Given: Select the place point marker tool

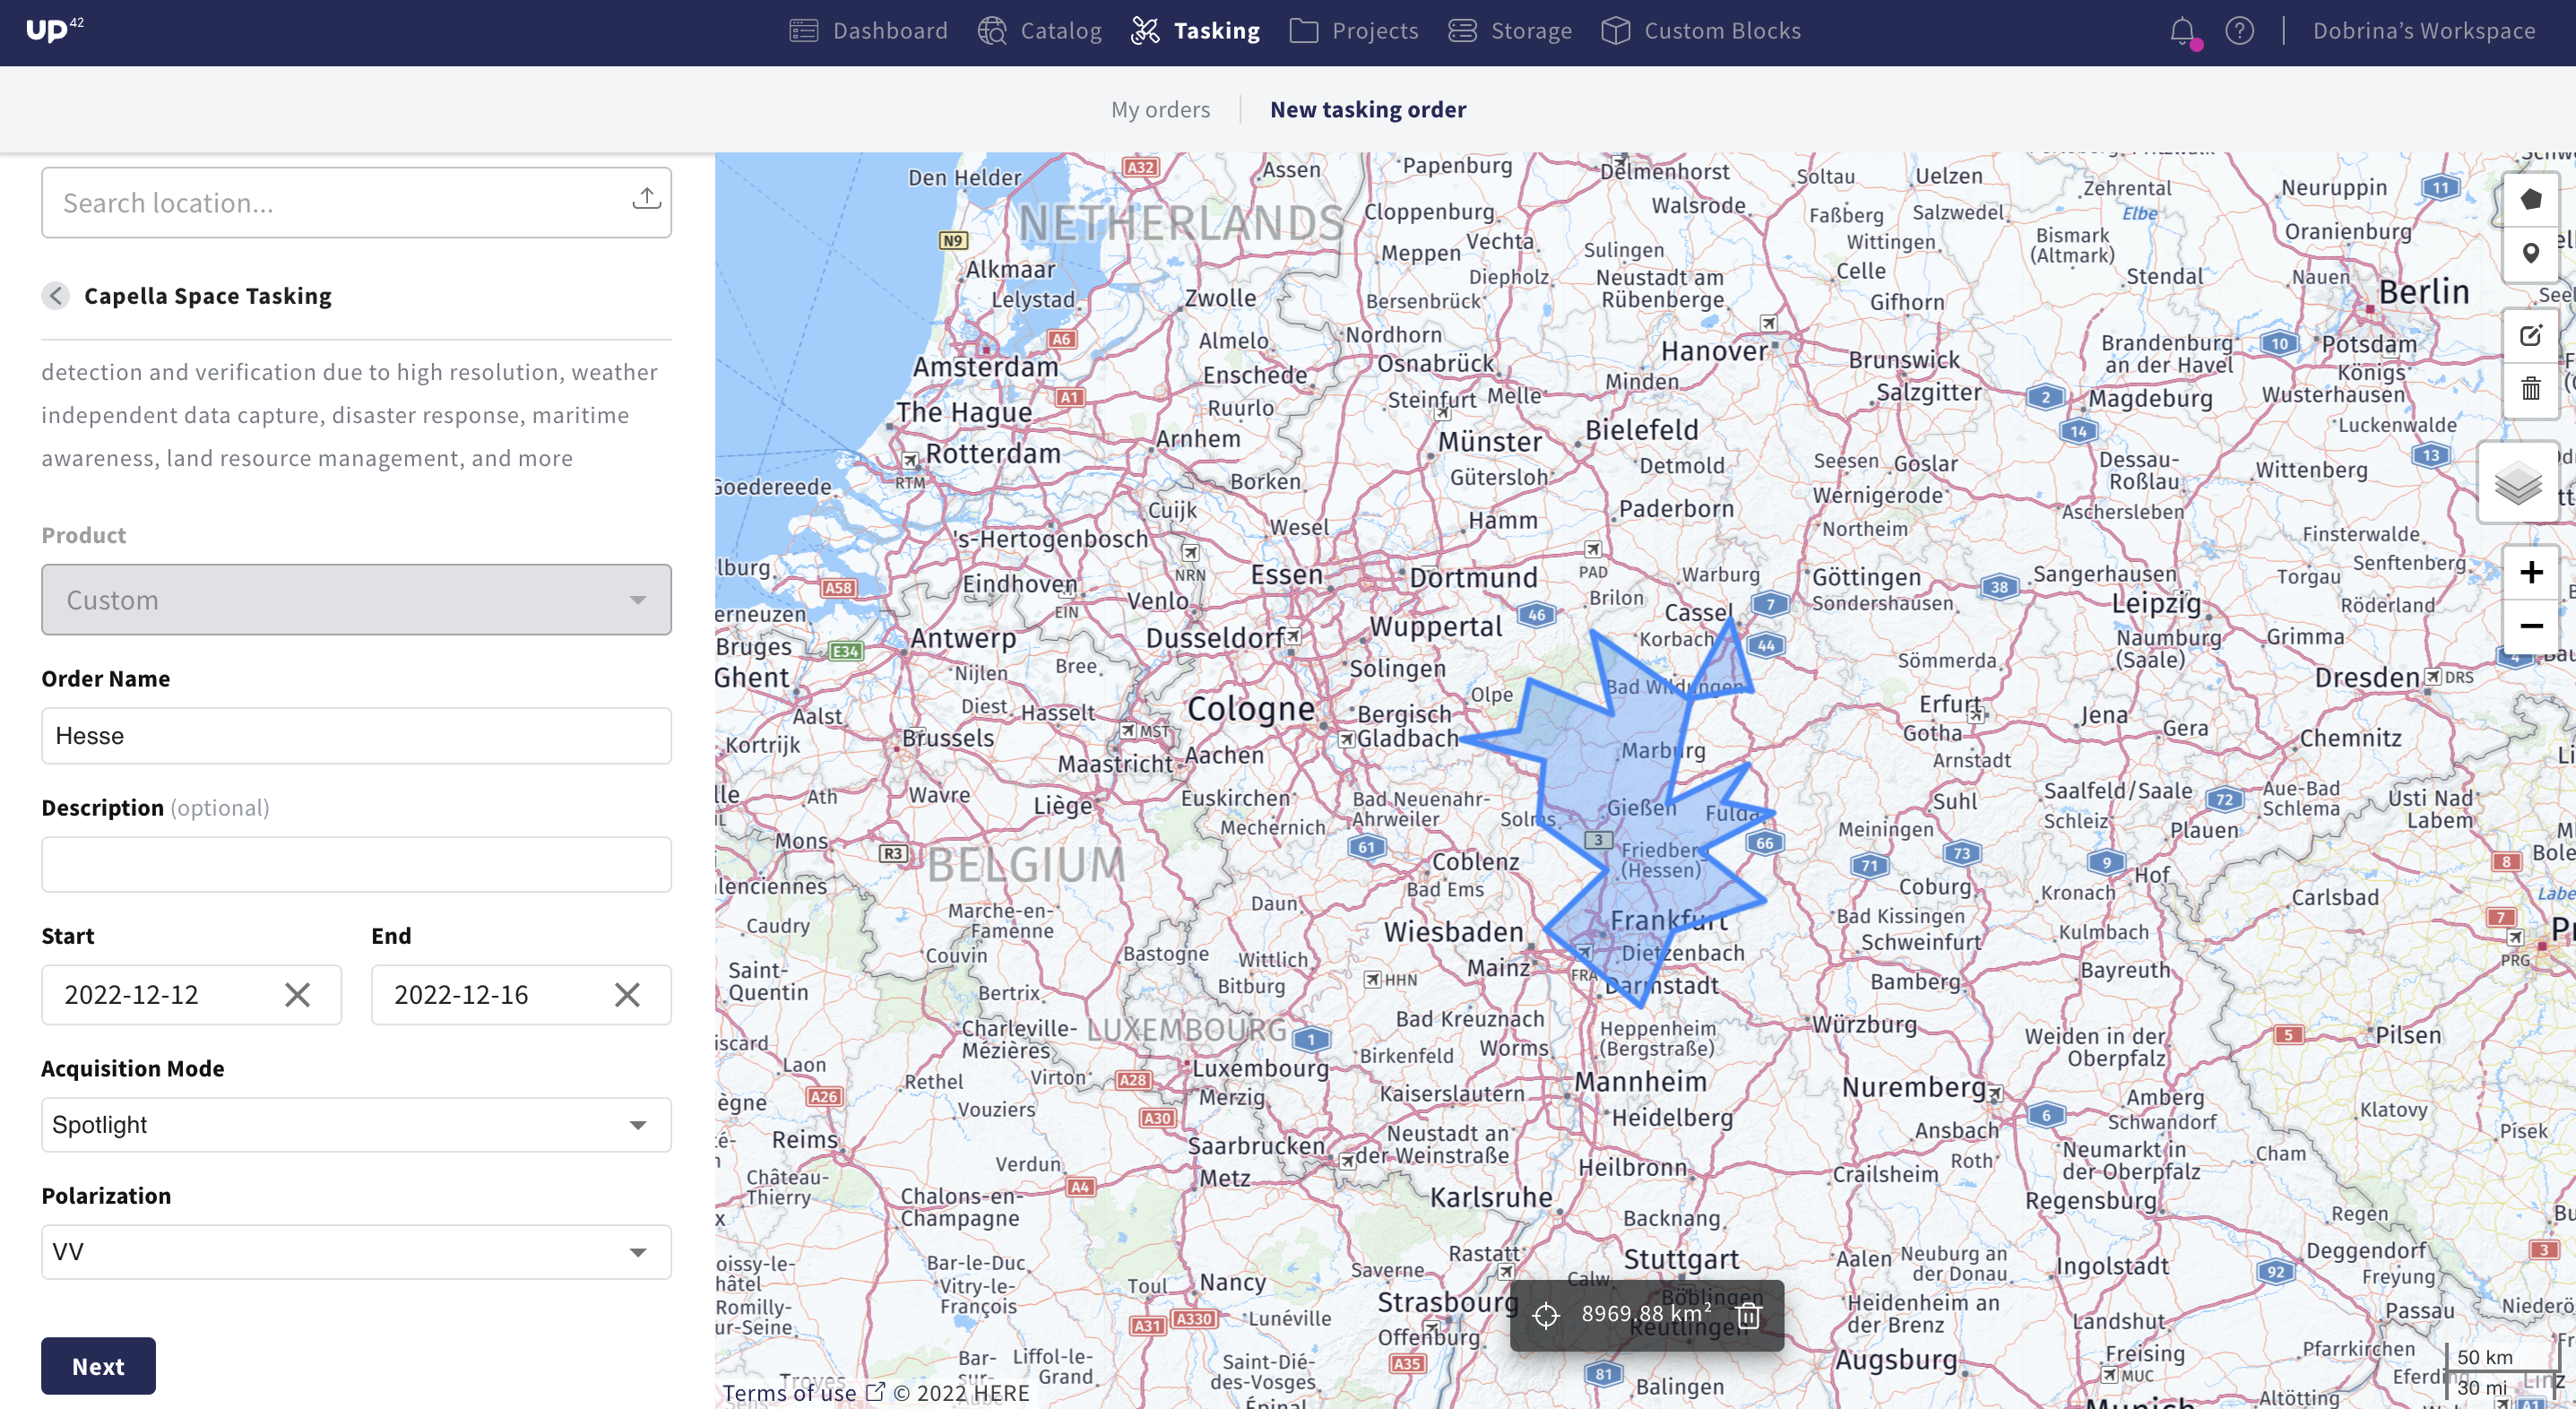Looking at the screenshot, I should click(2530, 254).
